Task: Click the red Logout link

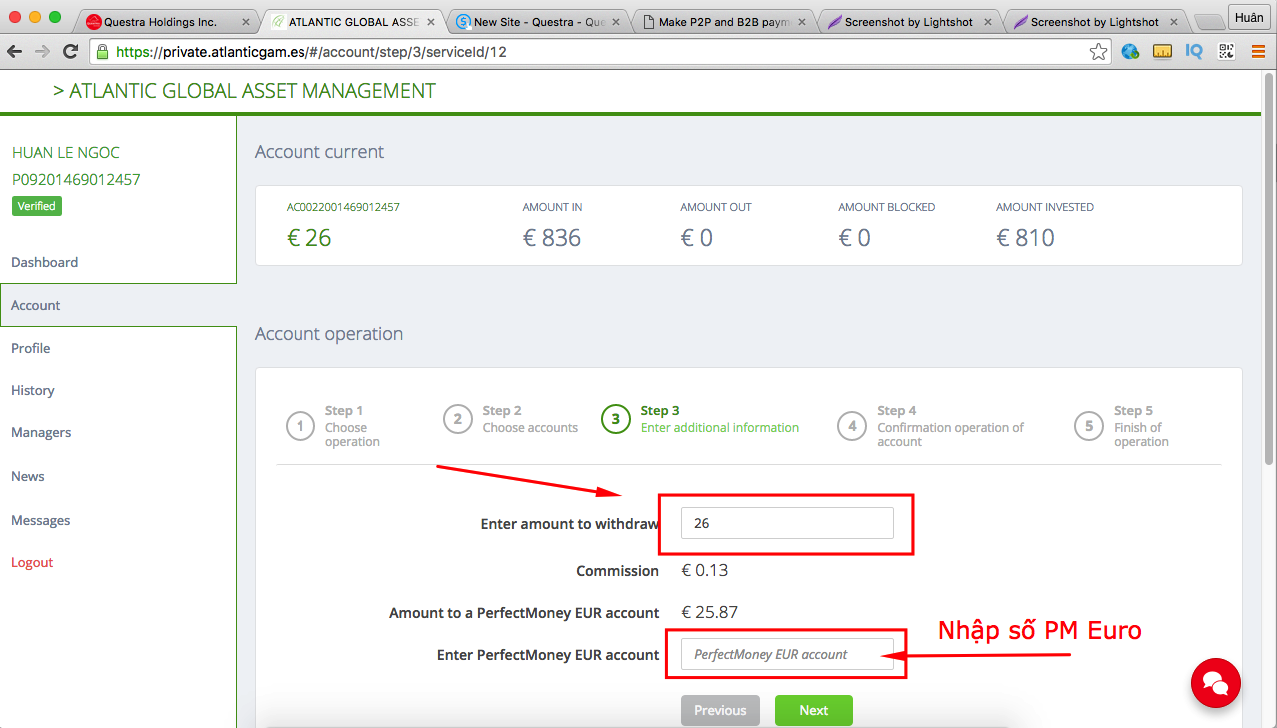Action: click(x=32, y=562)
